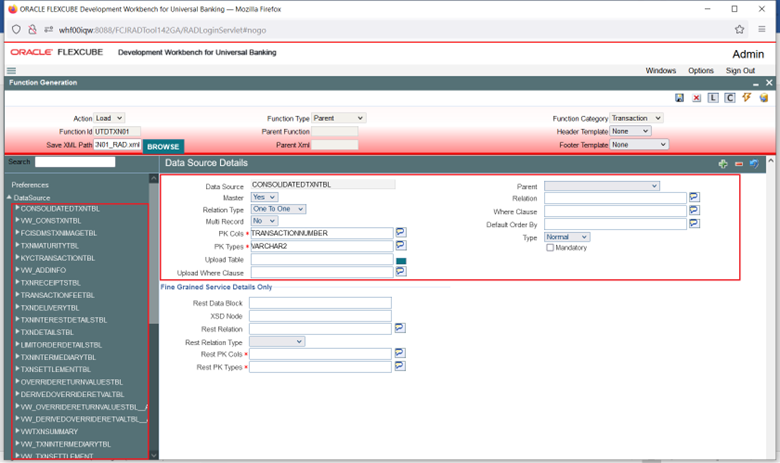Select LIMITORDERDETAILSTBL data source

pyautogui.click(x=61, y=345)
